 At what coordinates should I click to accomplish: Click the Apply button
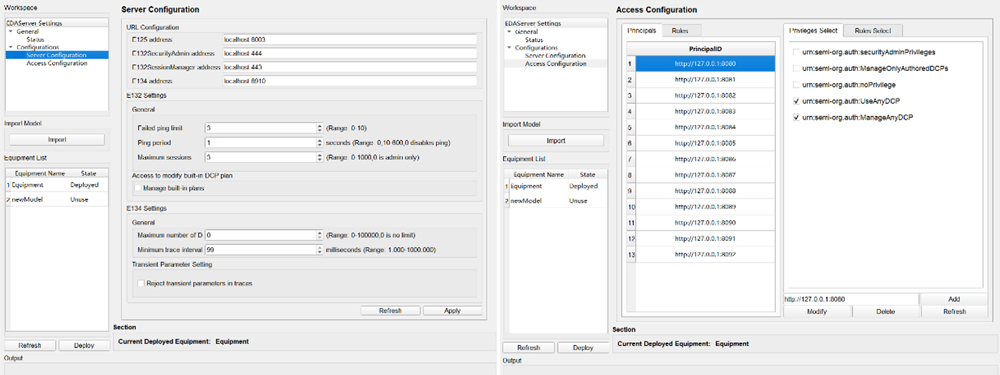click(x=452, y=311)
